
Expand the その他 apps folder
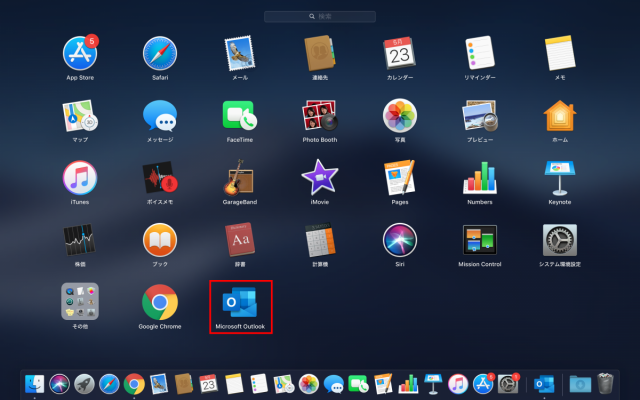coord(80,302)
